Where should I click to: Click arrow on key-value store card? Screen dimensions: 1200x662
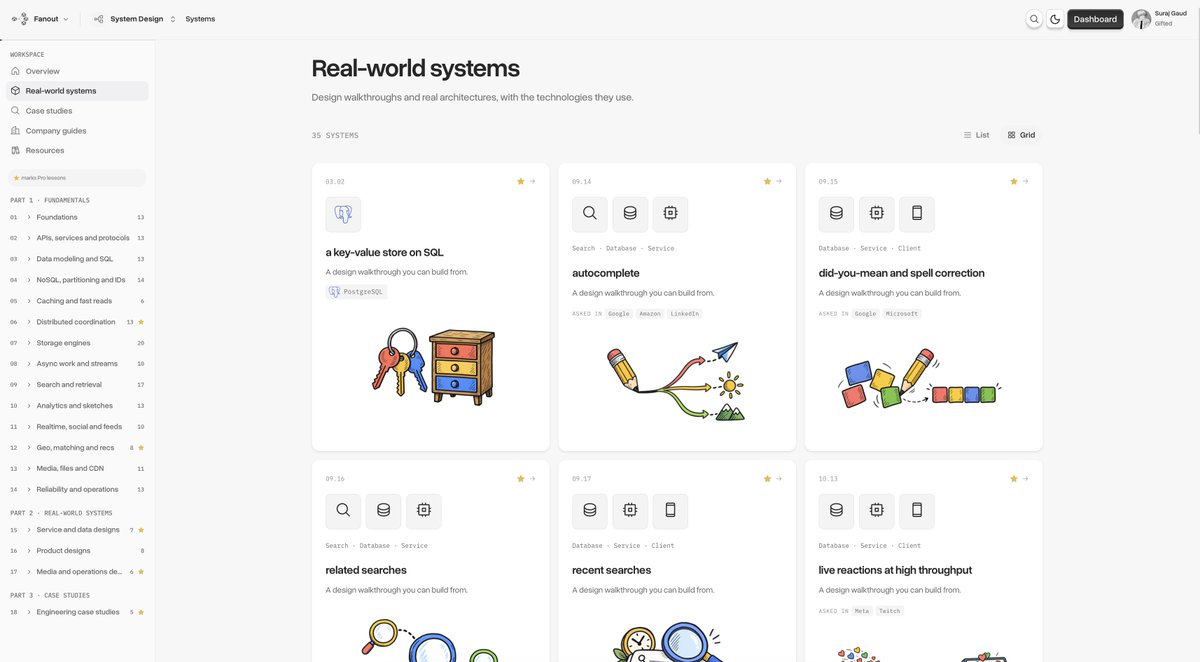tap(533, 181)
